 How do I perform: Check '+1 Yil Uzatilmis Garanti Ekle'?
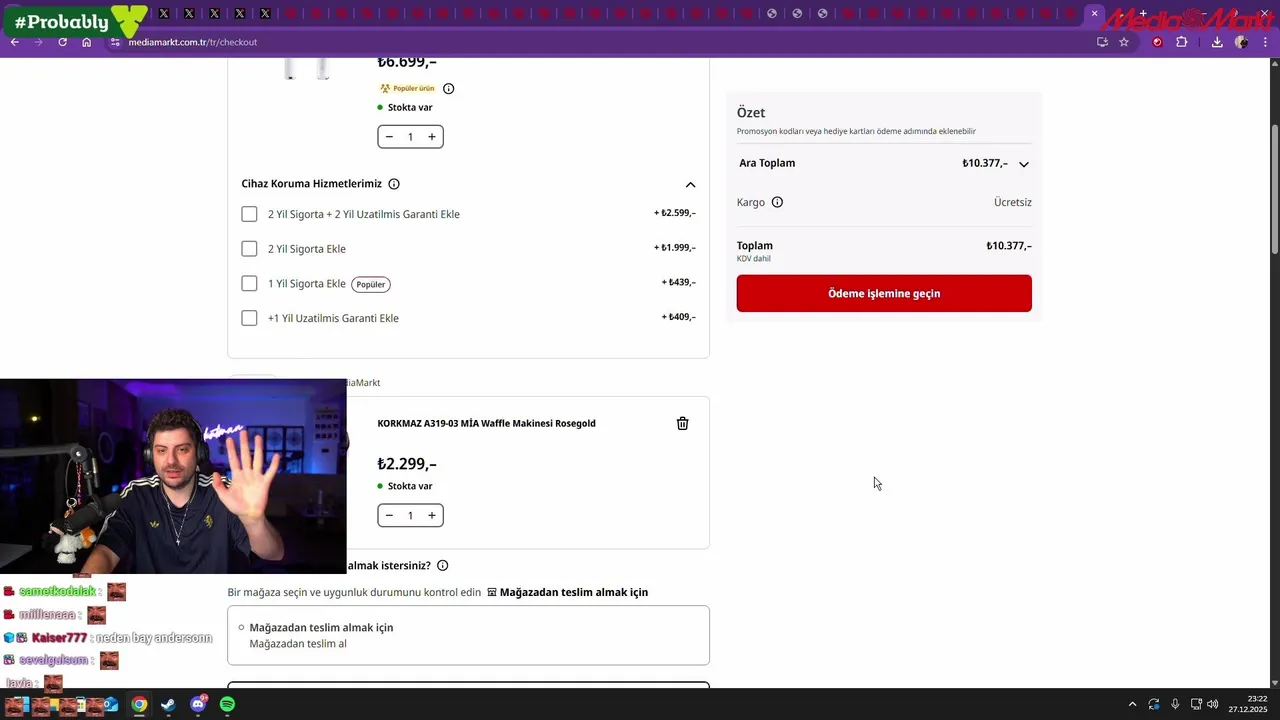pos(249,318)
